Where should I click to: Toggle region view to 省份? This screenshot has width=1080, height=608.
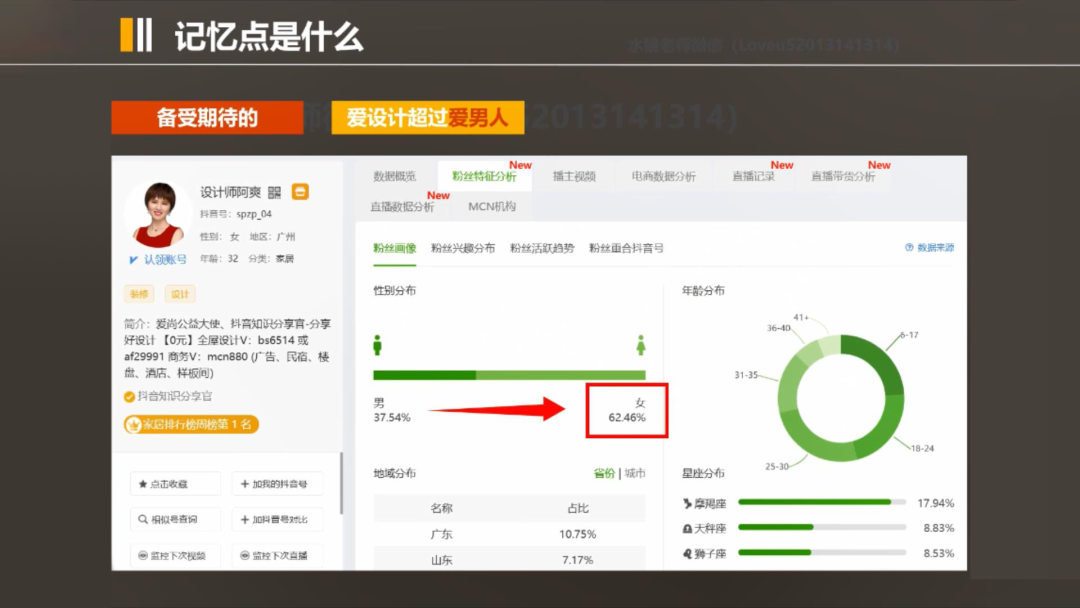604,473
